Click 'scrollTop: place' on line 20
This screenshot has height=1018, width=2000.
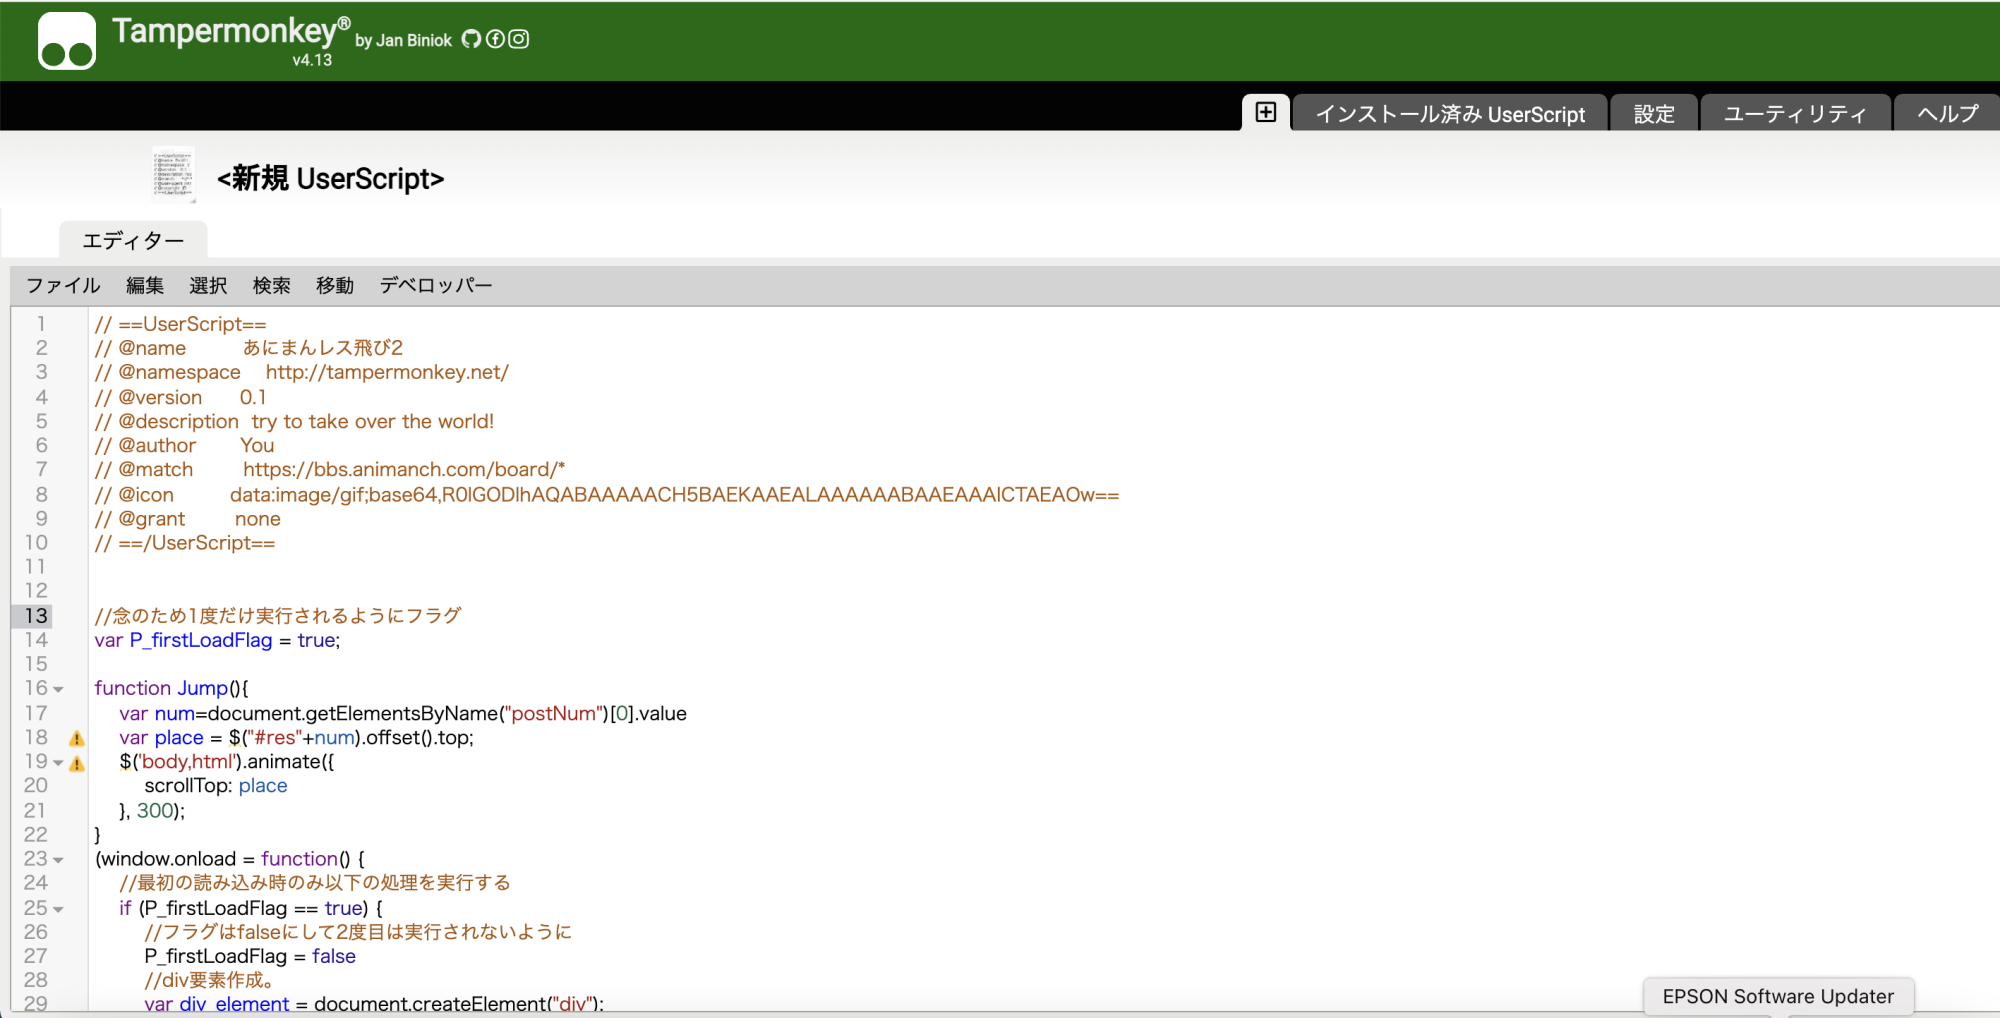coord(216,786)
